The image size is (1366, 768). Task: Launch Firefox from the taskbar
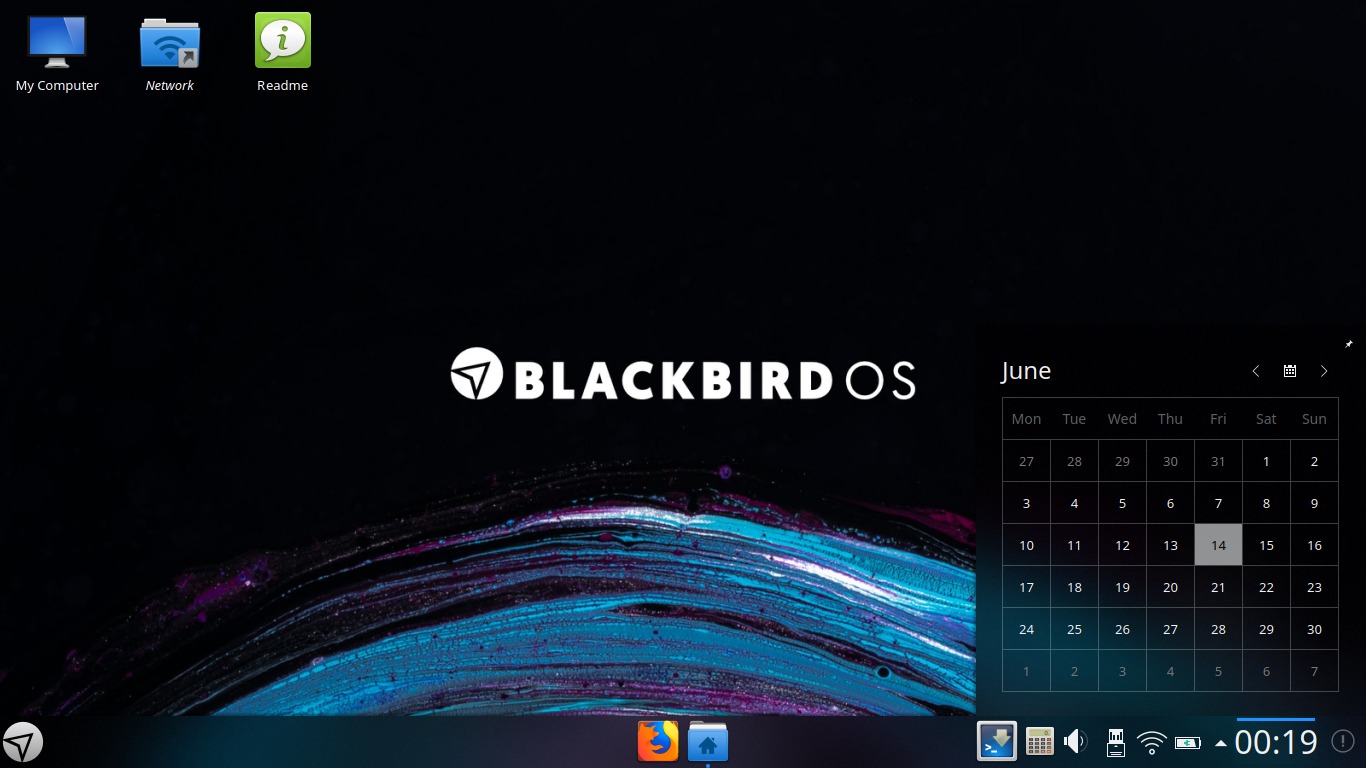click(x=658, y=742)
